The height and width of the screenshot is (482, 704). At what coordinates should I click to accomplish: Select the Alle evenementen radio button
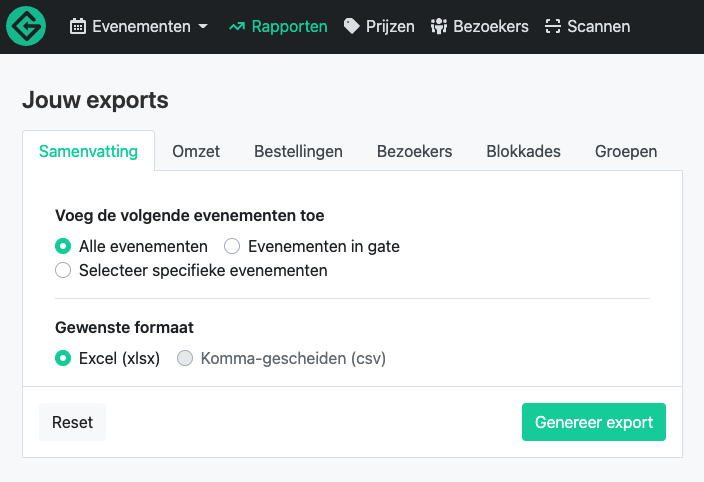tap(63, 246)
